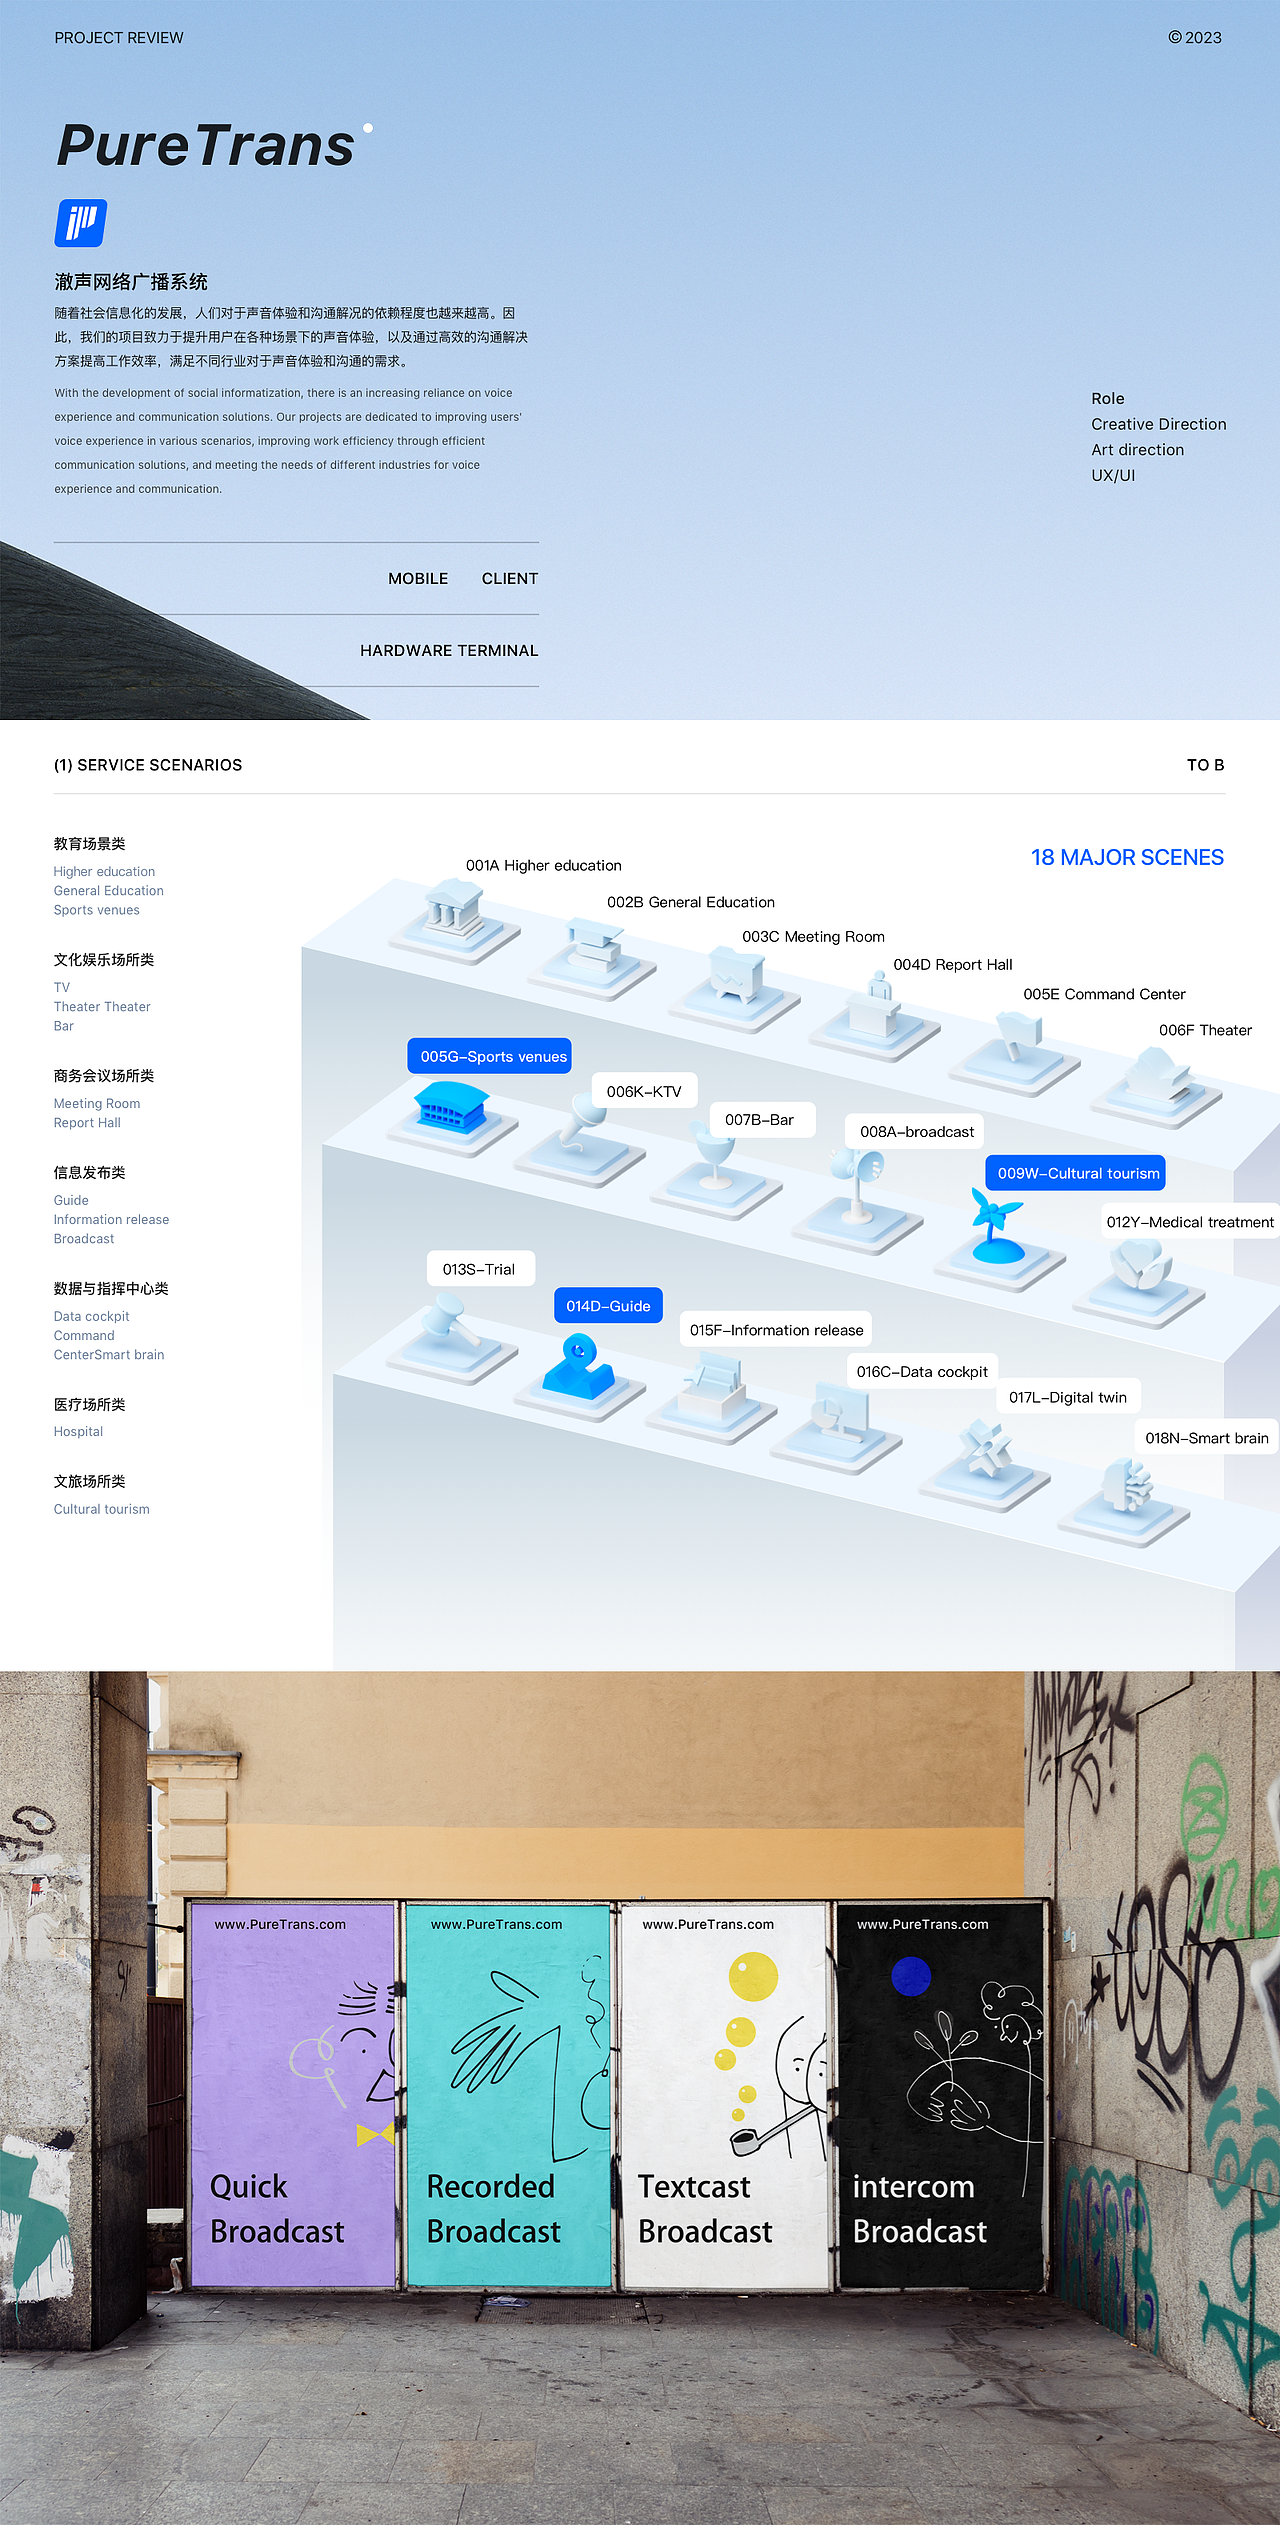Click the 001A Higher education label
The width and height of the screenshot is (1280, 2525).
tap(544, 866)
